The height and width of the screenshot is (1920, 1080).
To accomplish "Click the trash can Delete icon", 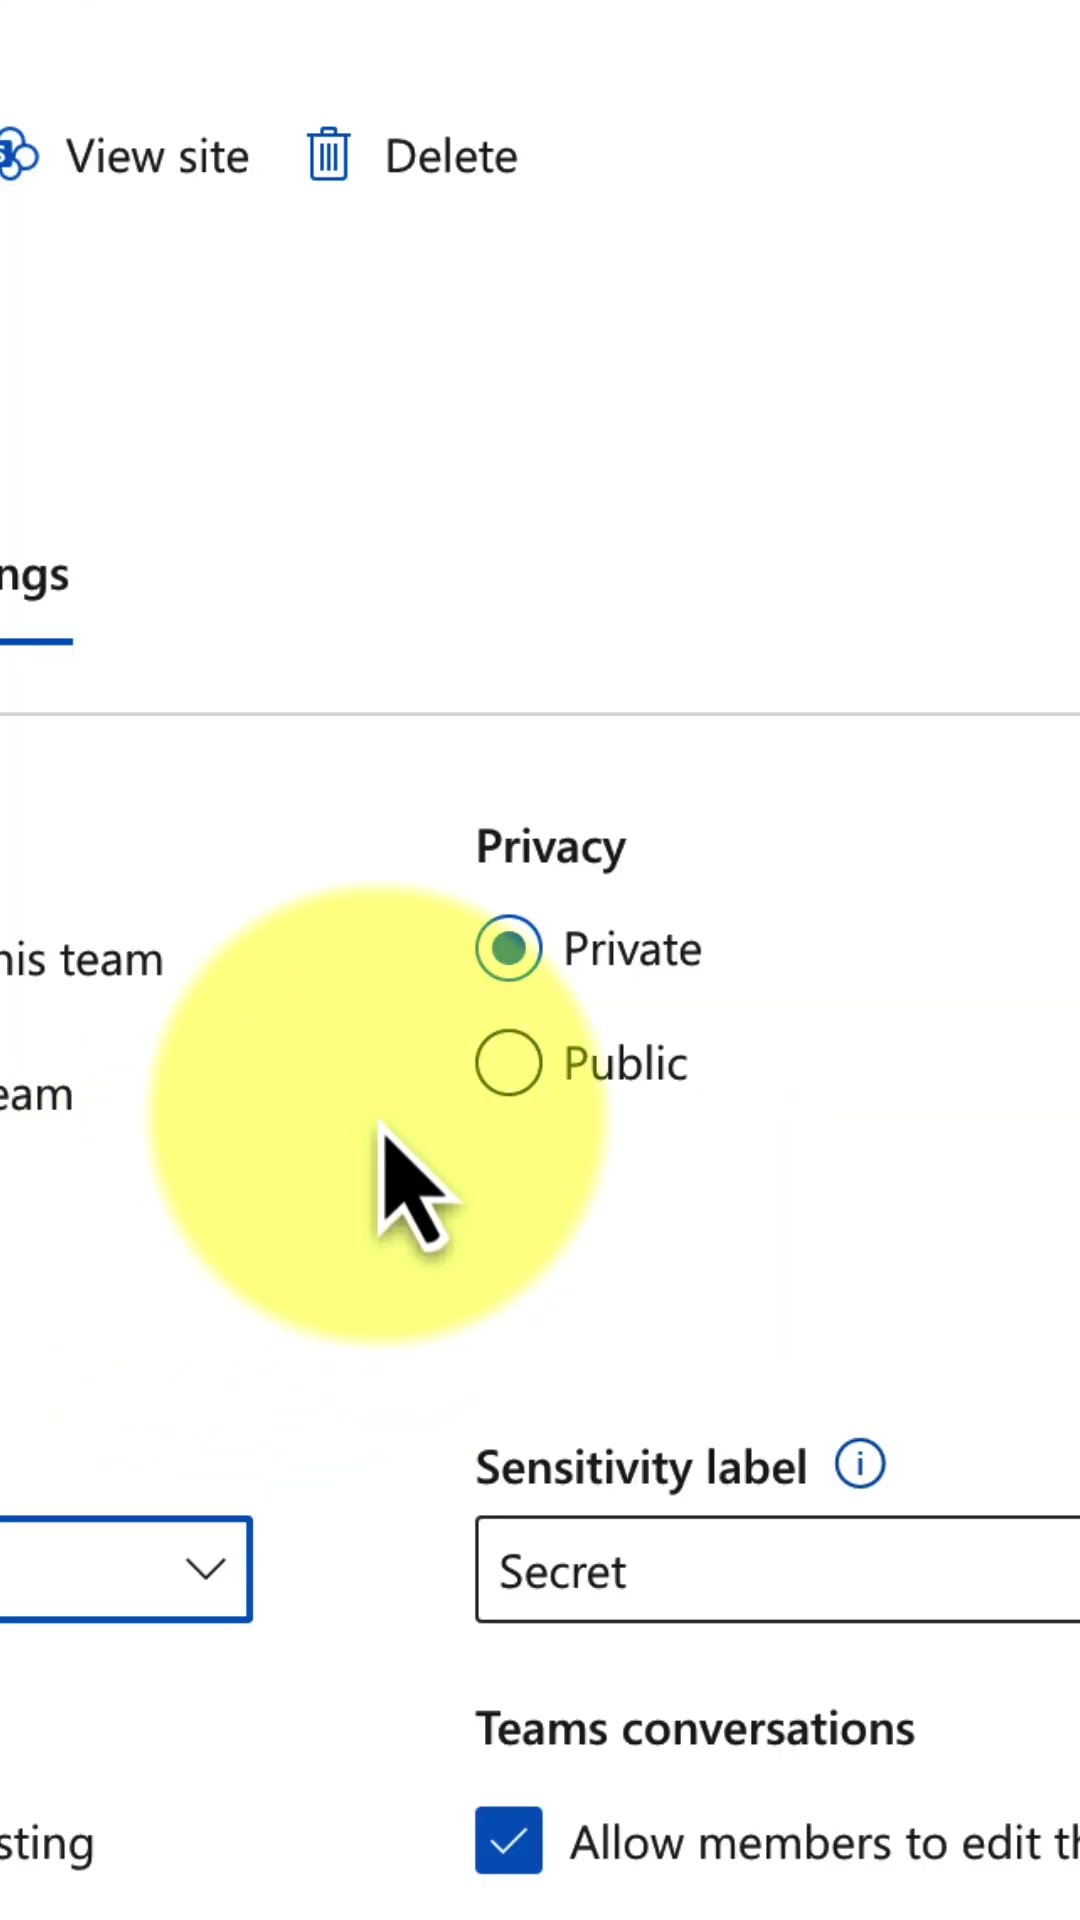I will (328, 155).
